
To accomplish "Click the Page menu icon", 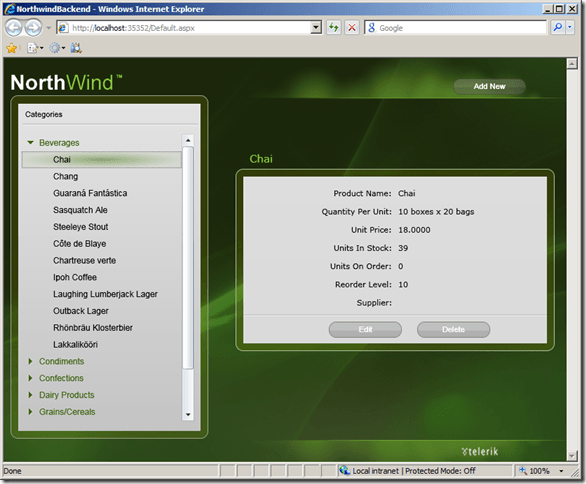I will [35, 48].
